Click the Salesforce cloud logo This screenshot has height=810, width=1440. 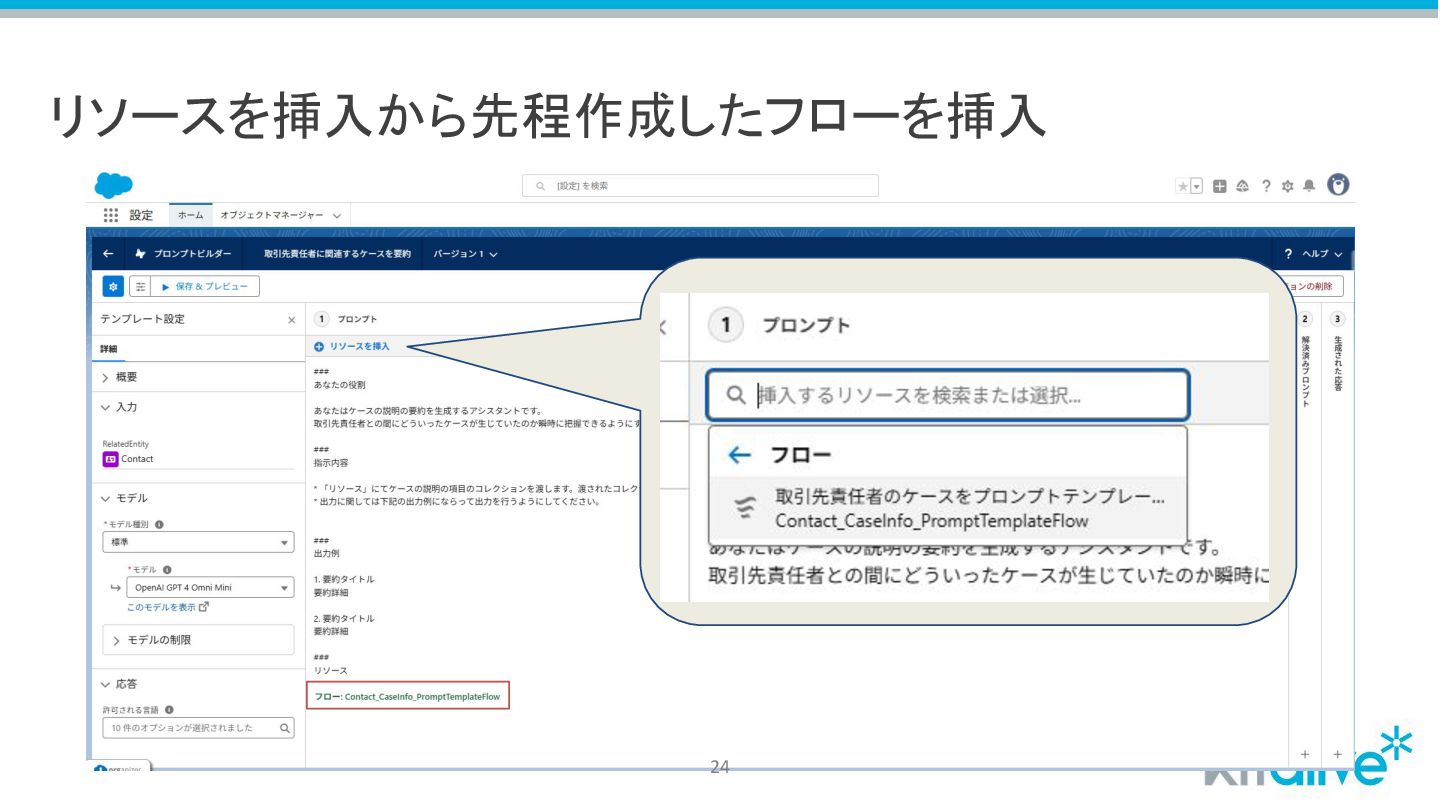click(x=113, y=185)
